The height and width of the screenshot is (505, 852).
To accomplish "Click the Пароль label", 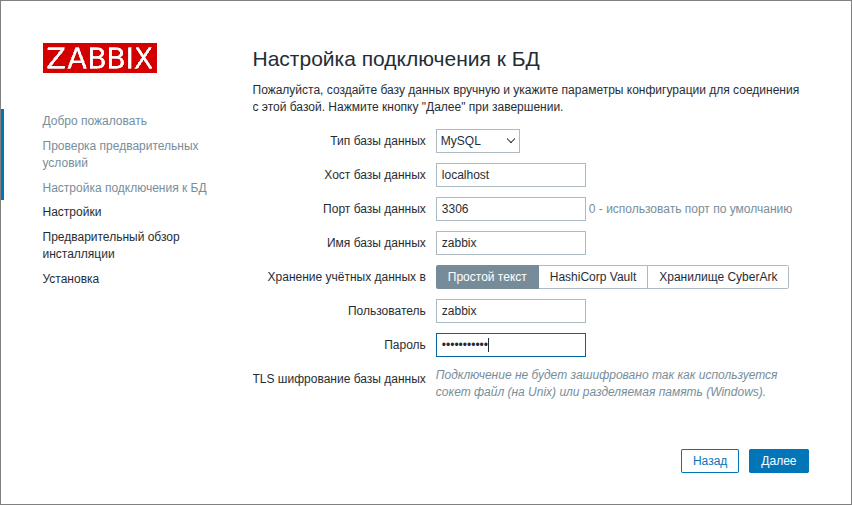I will pos(405,345).
